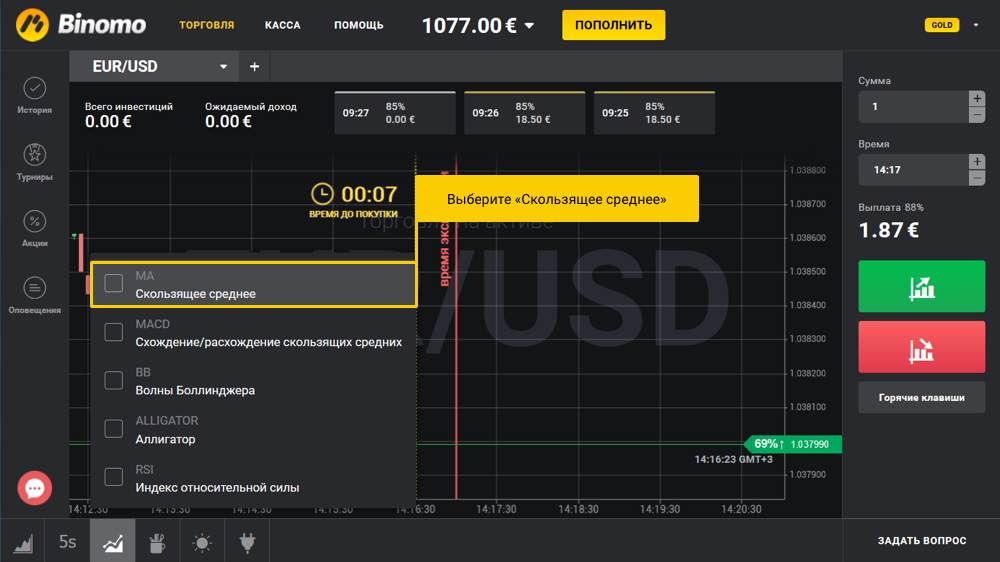Open the ТОРГОВЛЯ menu
This screenshot has height=562, width=1000.
tap(207, 25)
